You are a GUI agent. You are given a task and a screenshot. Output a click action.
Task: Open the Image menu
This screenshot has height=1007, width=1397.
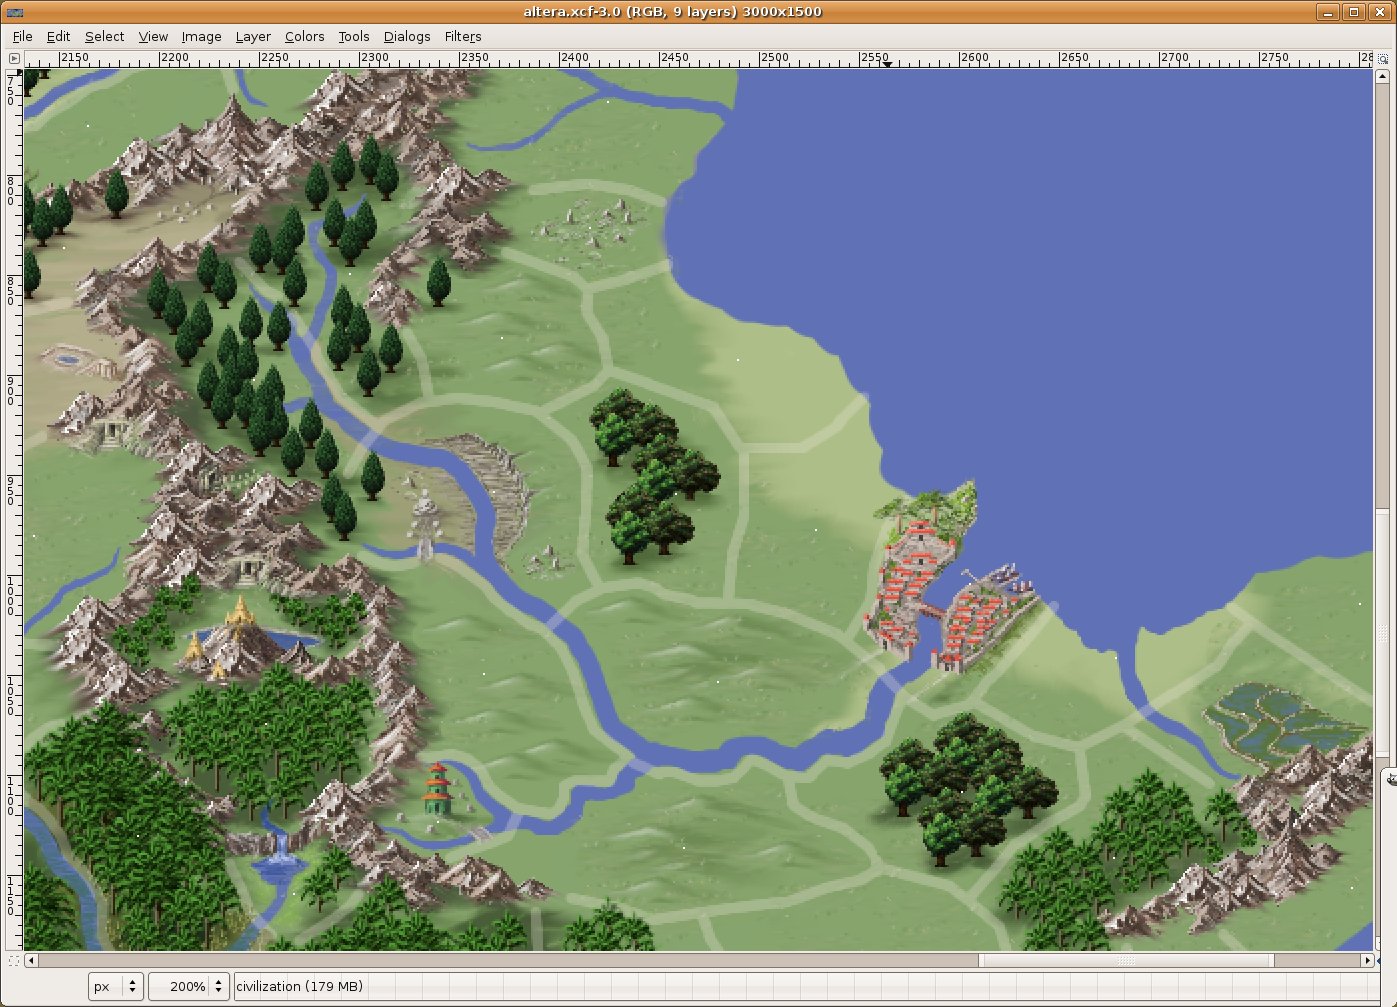(x=201, y=36)
